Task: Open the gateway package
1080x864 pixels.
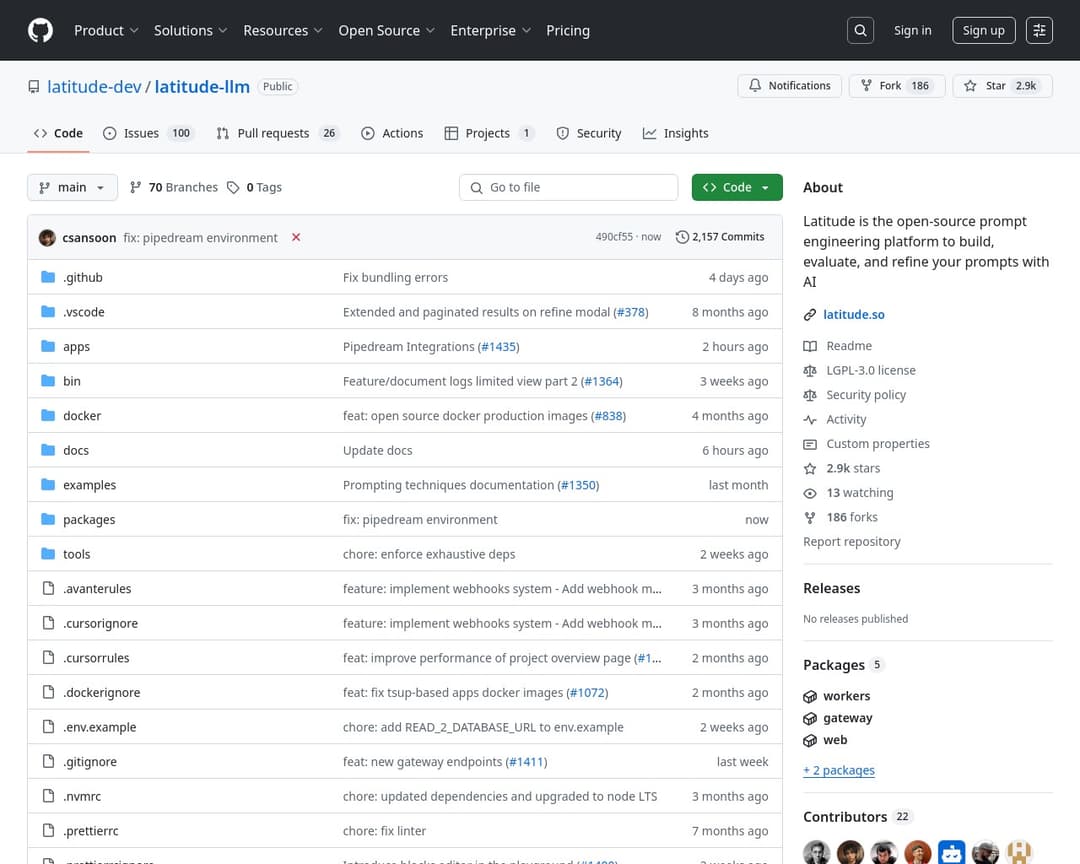Action: click(x=847, y=718)
